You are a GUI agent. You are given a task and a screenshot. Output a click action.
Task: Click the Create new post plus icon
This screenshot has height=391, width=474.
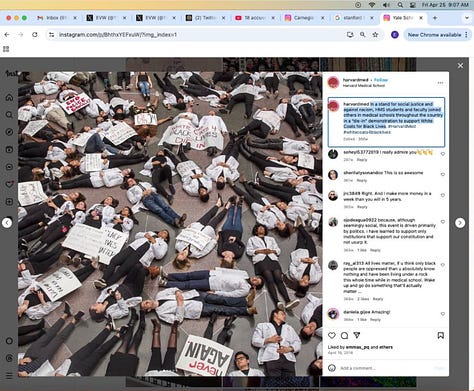pyautogui.click(x=9, y=201)
